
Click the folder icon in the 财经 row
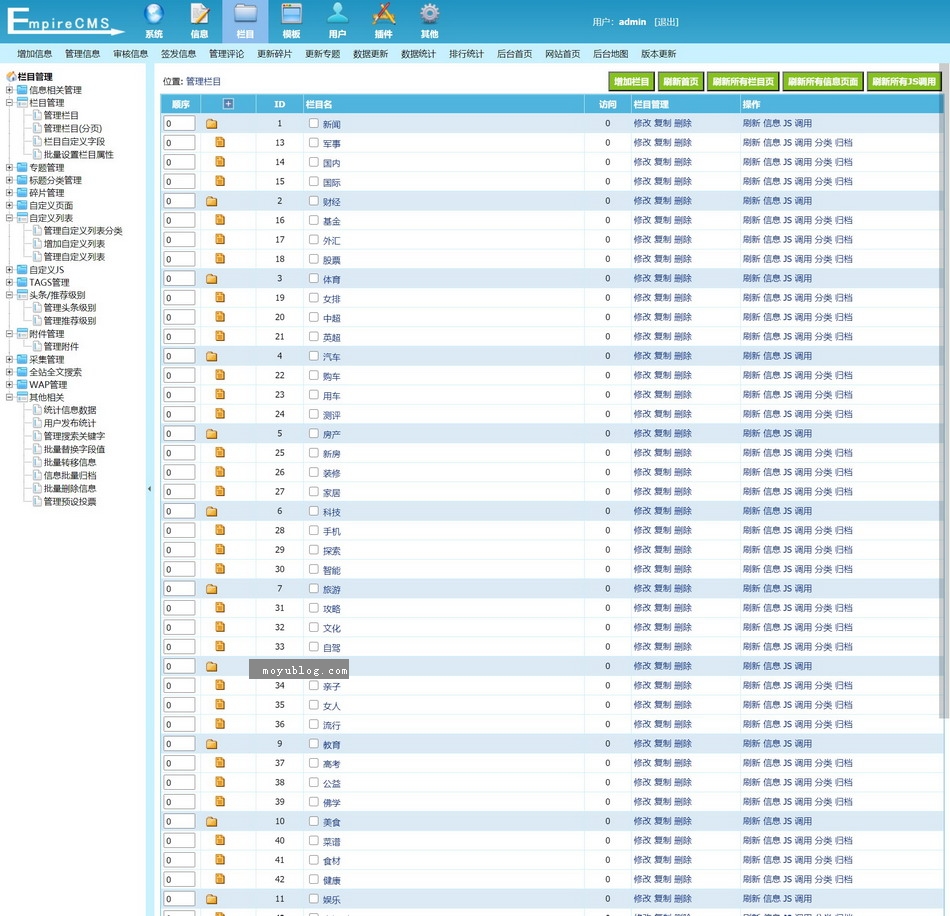click(211, 201)
